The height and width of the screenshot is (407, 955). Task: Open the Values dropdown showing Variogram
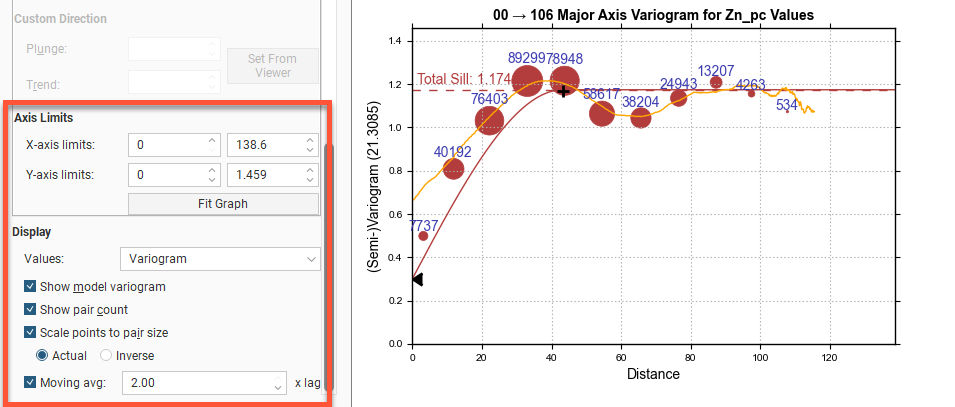pos(219,259)
